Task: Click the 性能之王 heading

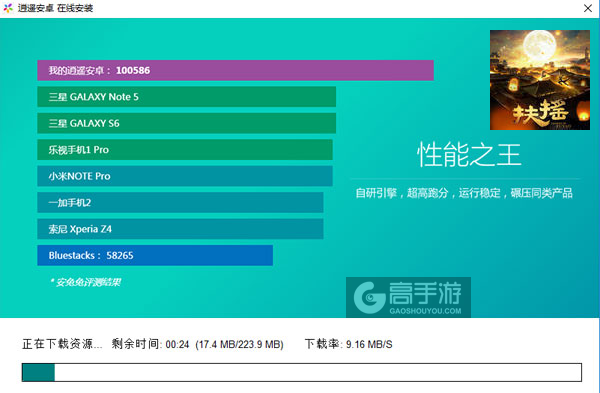Action: pos(469,155)
